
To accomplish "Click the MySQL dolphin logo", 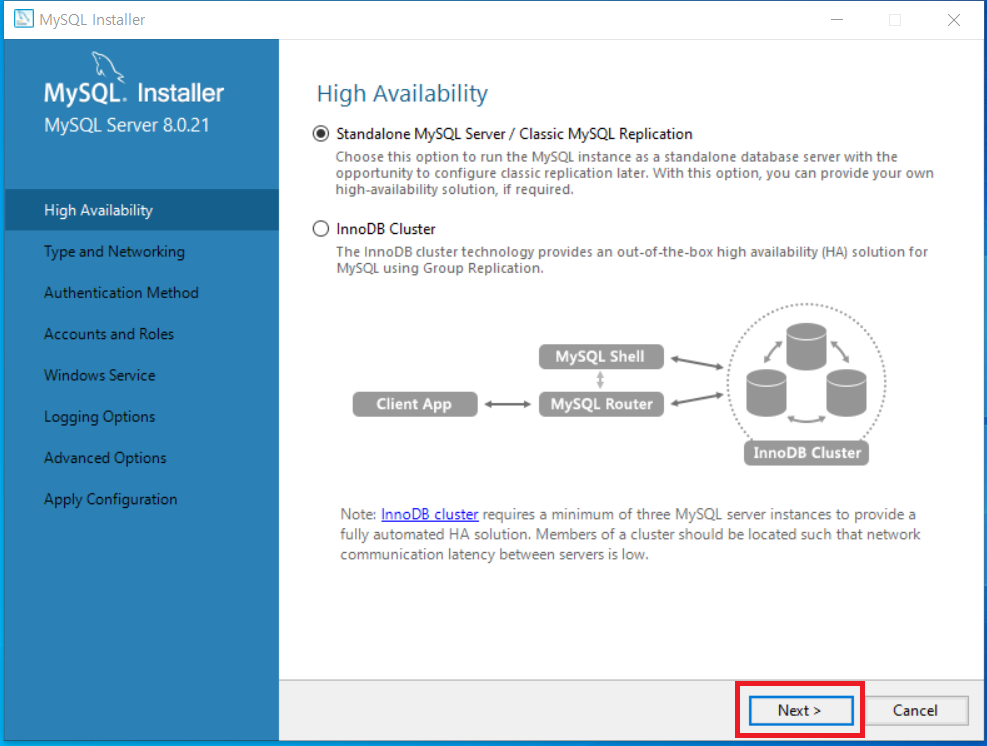I will coord(107,66).
